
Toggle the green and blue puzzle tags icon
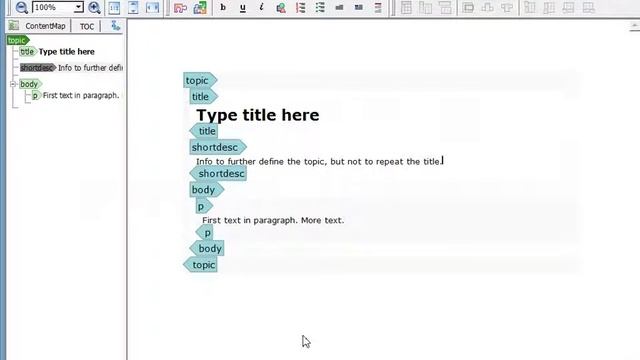tap(200, 7)
